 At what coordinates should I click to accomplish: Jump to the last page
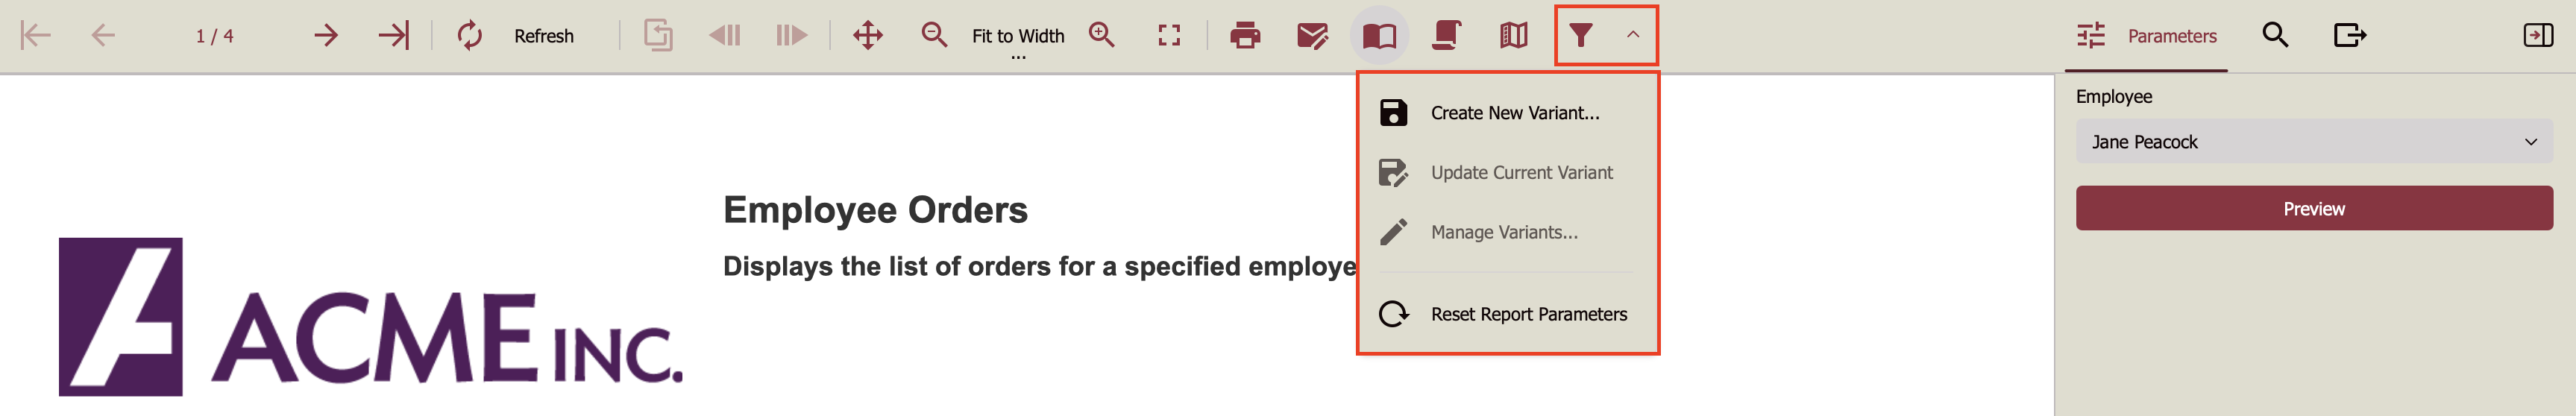pos(393,36)
